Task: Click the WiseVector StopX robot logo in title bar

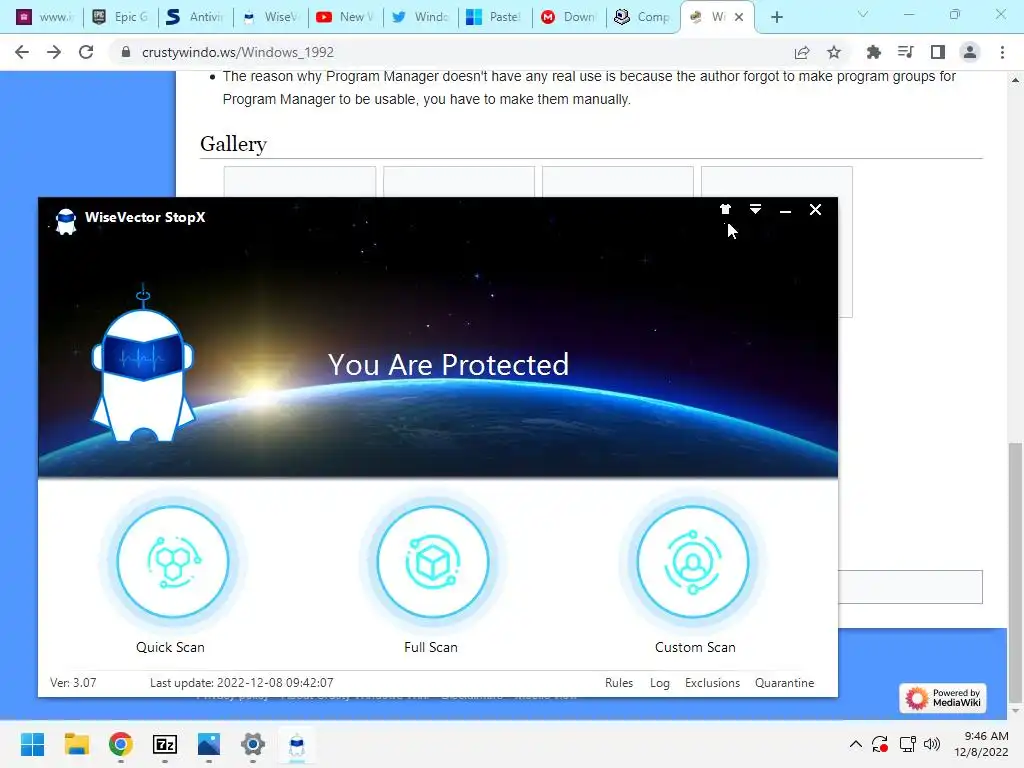Action: click(65, 221)
